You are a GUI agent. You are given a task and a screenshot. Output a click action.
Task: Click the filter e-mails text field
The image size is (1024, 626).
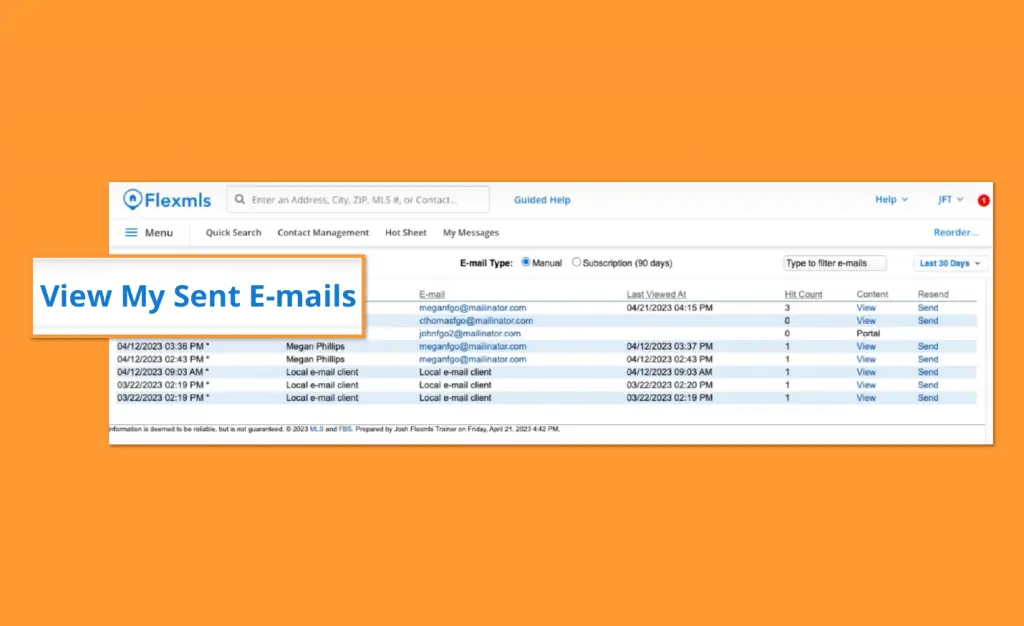834,263
